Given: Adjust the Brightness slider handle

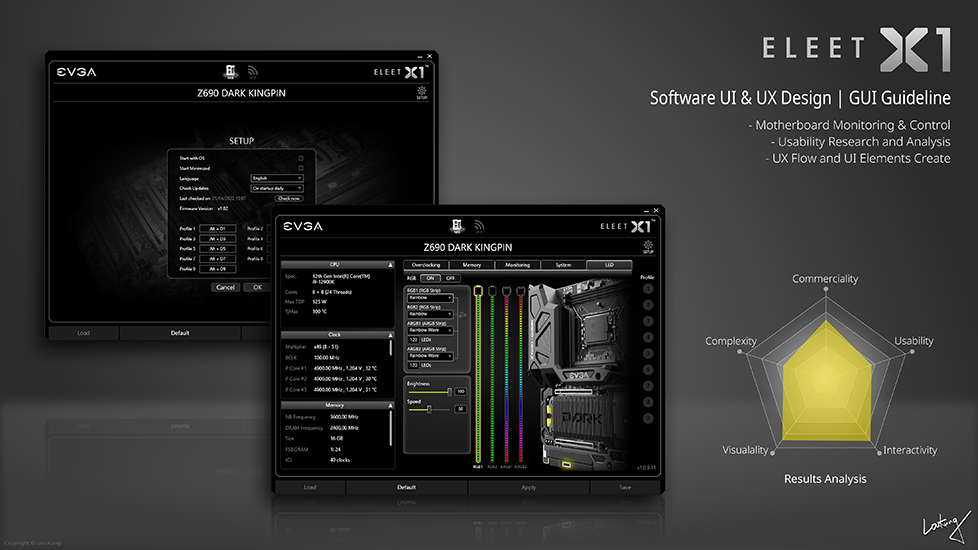Looking at the screenshot, I should click(x=449, y=392).
